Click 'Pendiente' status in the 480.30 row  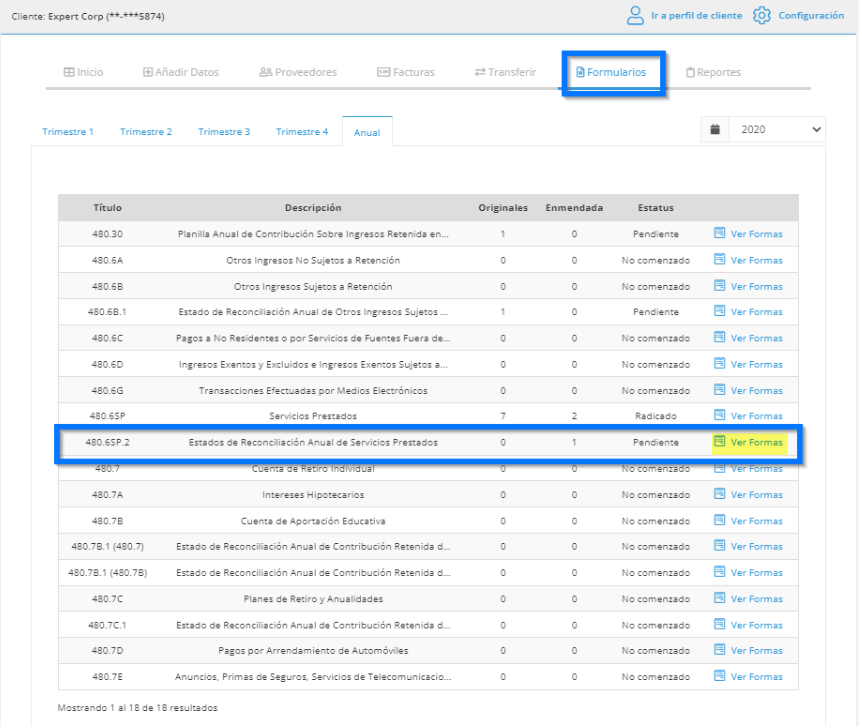[658, 234]
